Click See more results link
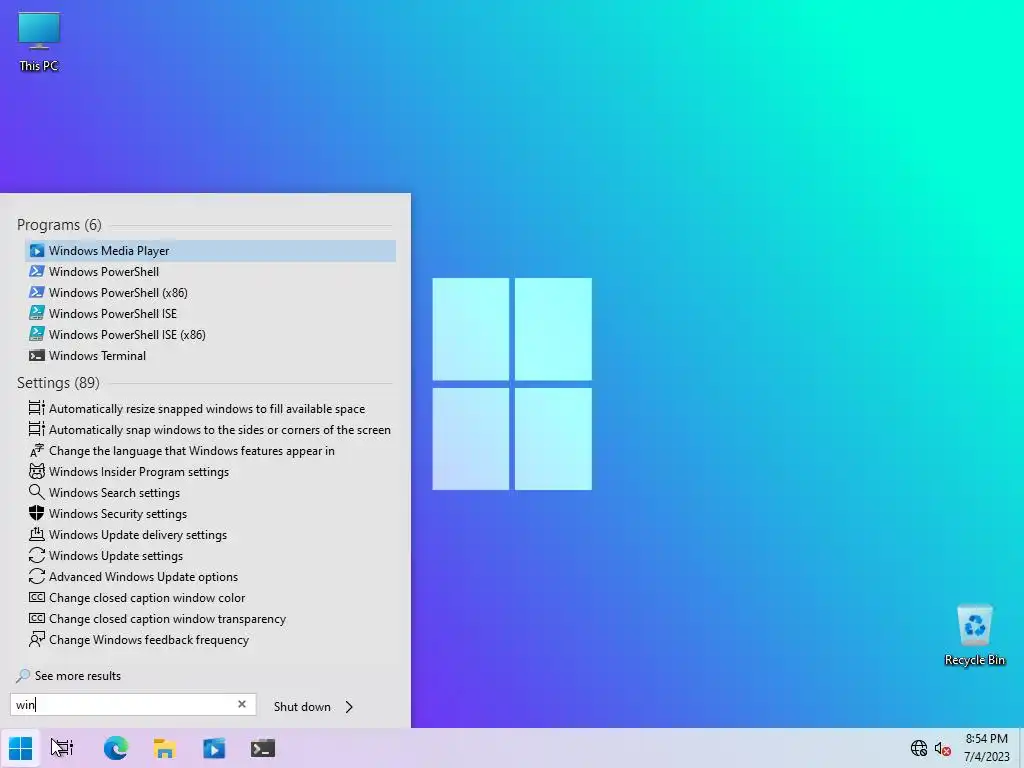This screenshot has height=768, width=1024. (69, 676)
